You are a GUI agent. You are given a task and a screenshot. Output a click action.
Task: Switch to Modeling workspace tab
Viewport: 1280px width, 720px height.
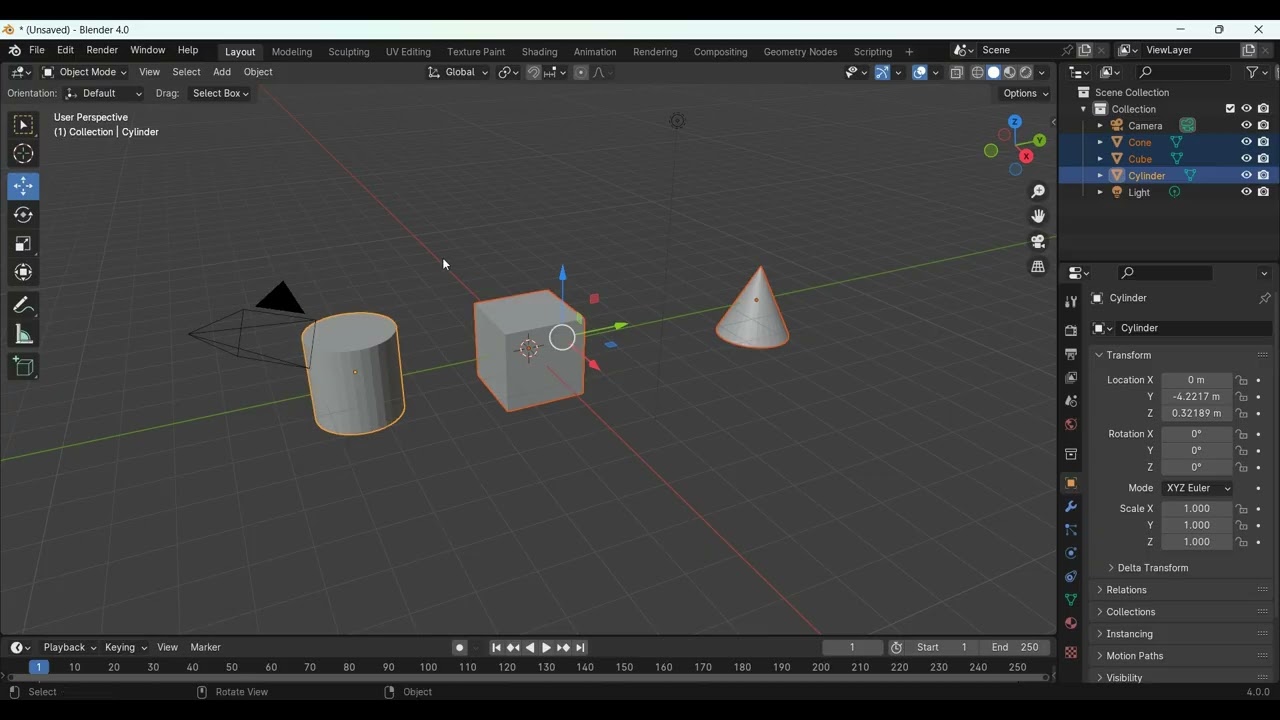point(292,52)
